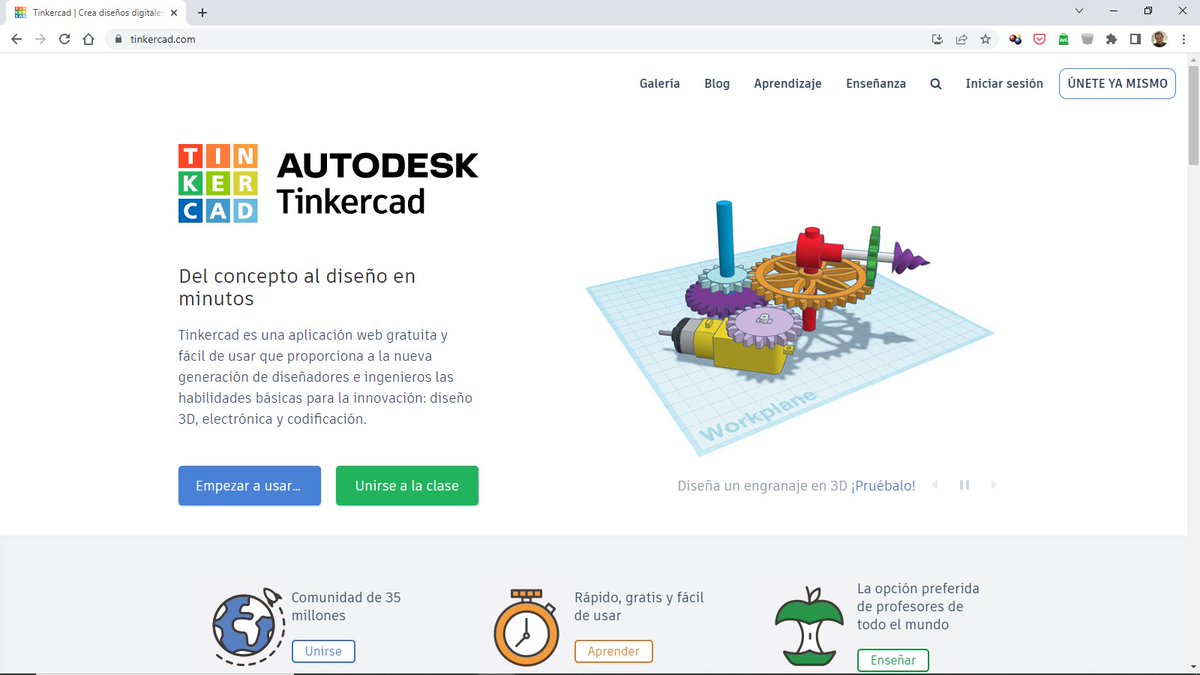The height and width of the screenshot is (675, 1200).
Task: Go back with browser back arrow
Action: point(16,39)
